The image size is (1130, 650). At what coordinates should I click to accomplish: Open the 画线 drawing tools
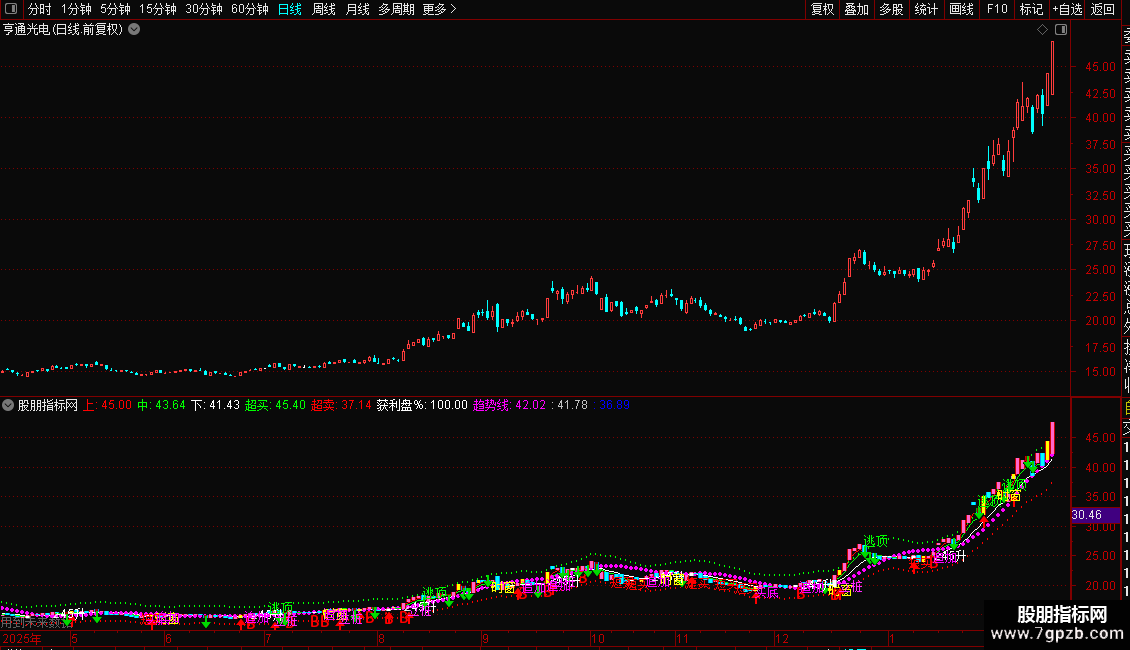pyautogui.click(x=961, y=9)
